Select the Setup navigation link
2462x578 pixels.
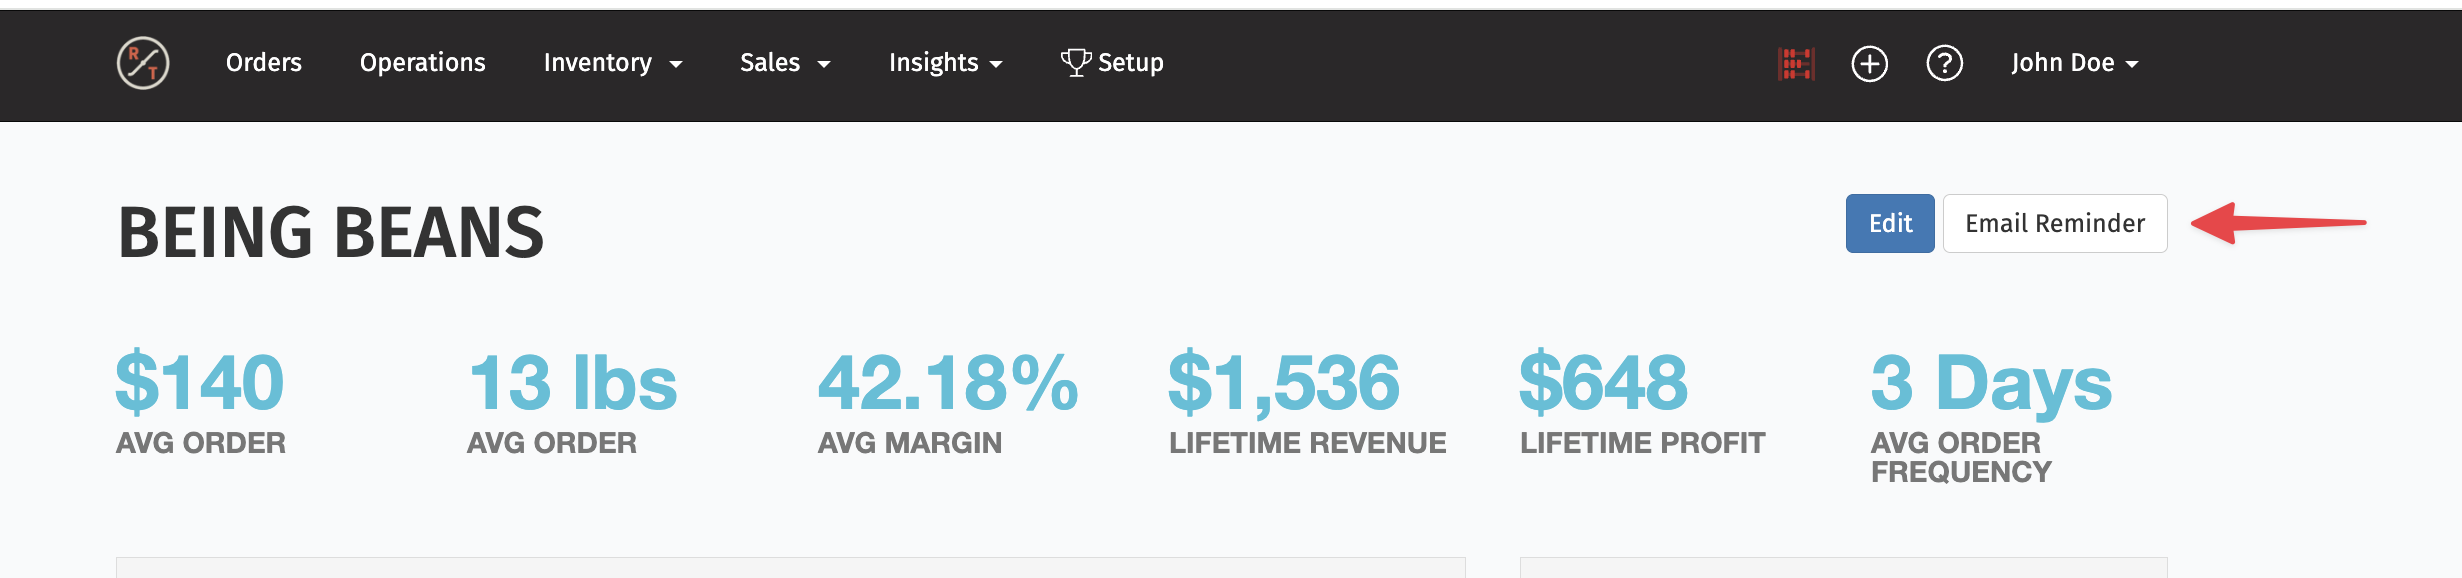tap(1112, 63)
